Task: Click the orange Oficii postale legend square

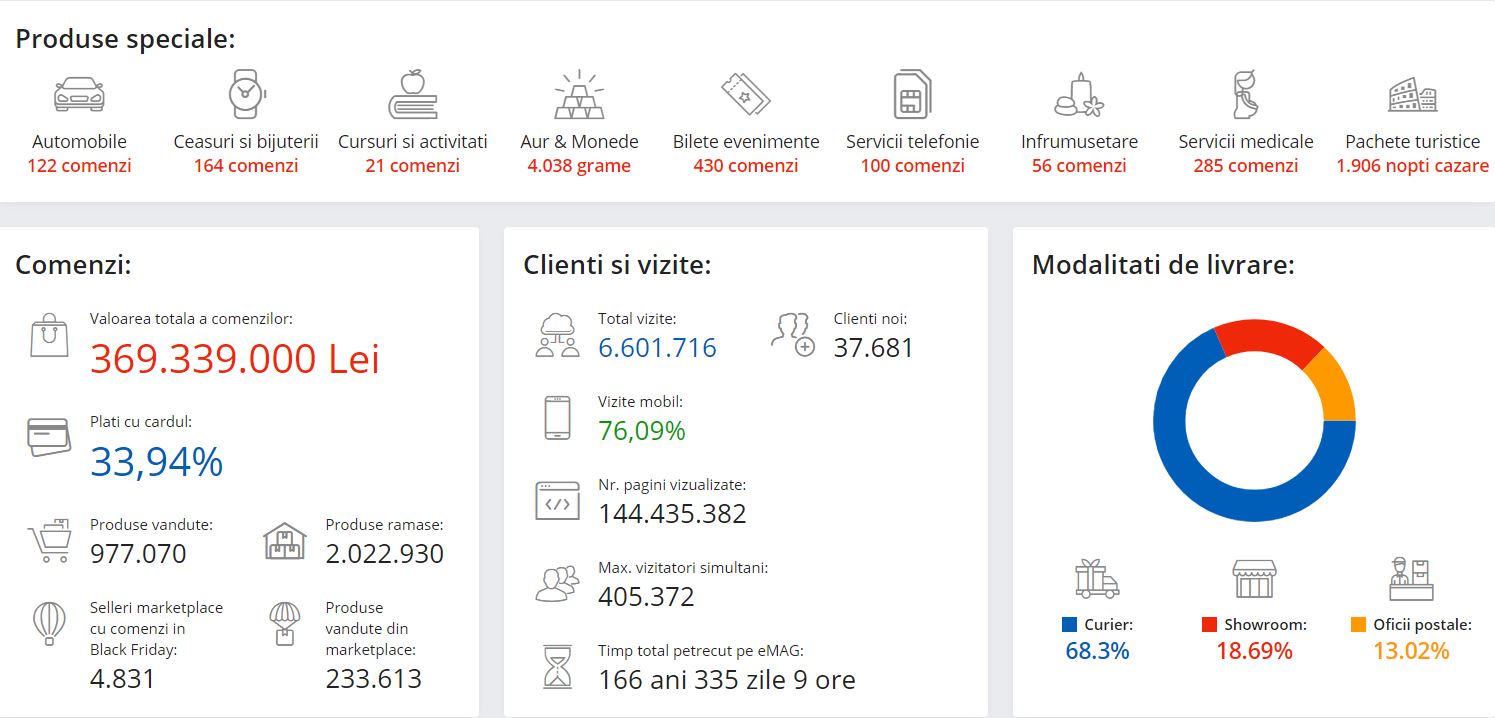Action: click(1357, 625)
